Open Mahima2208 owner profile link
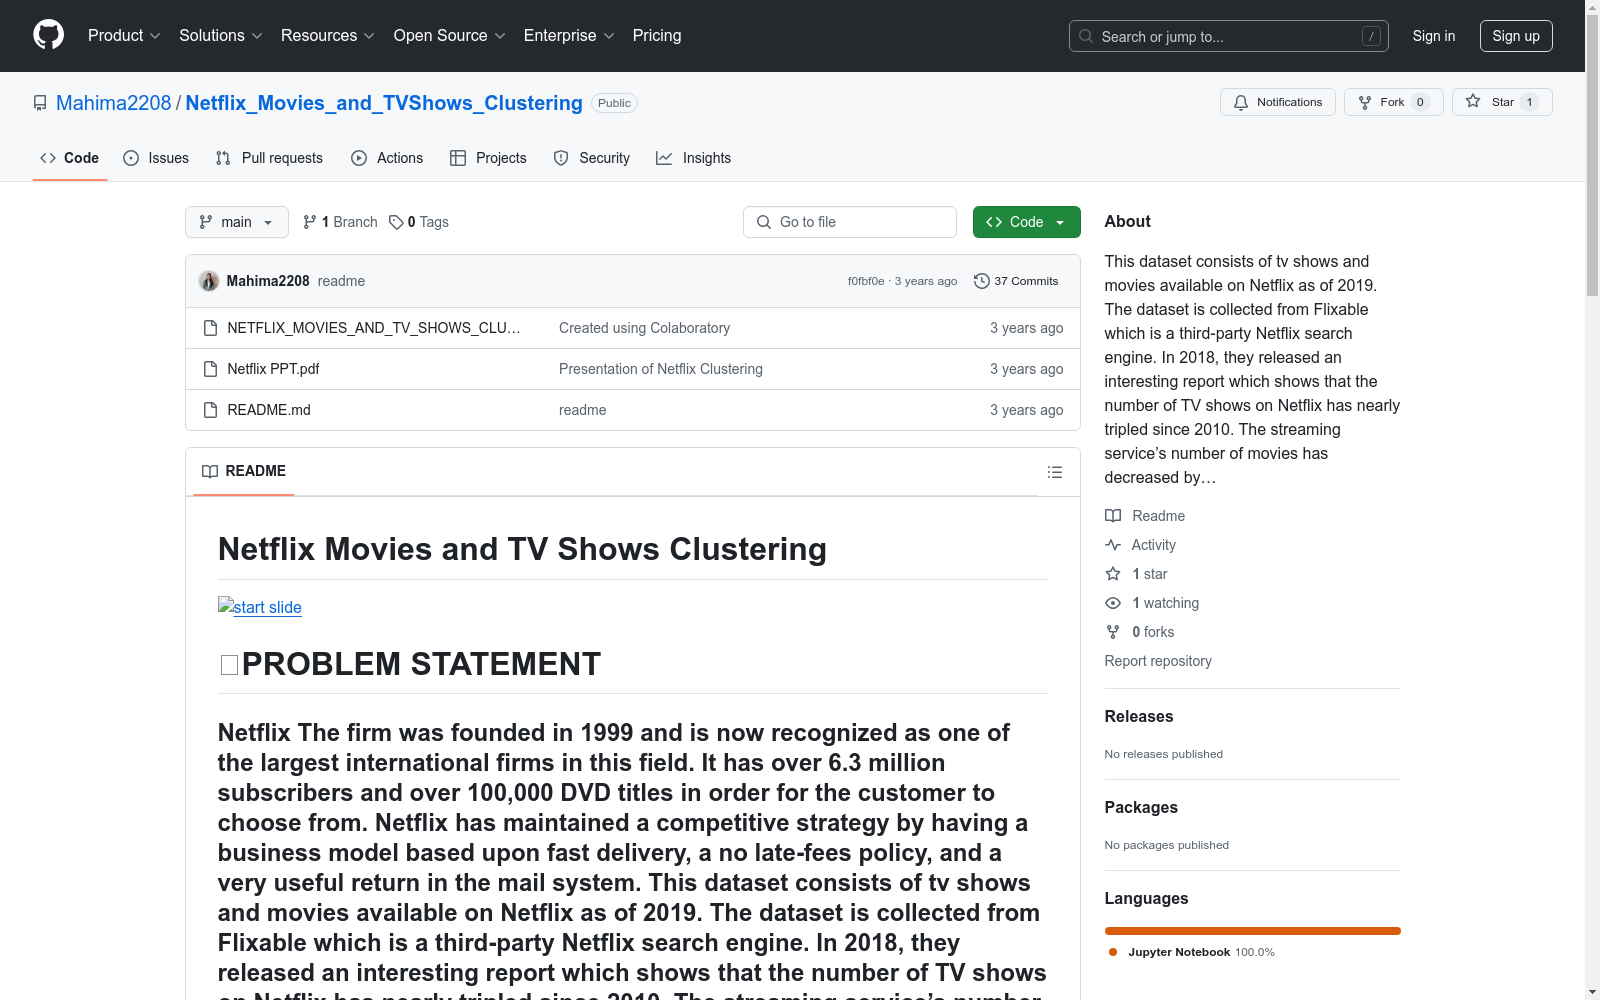The width and height of the screenshot is (1600, 1000). coord(114,103)
